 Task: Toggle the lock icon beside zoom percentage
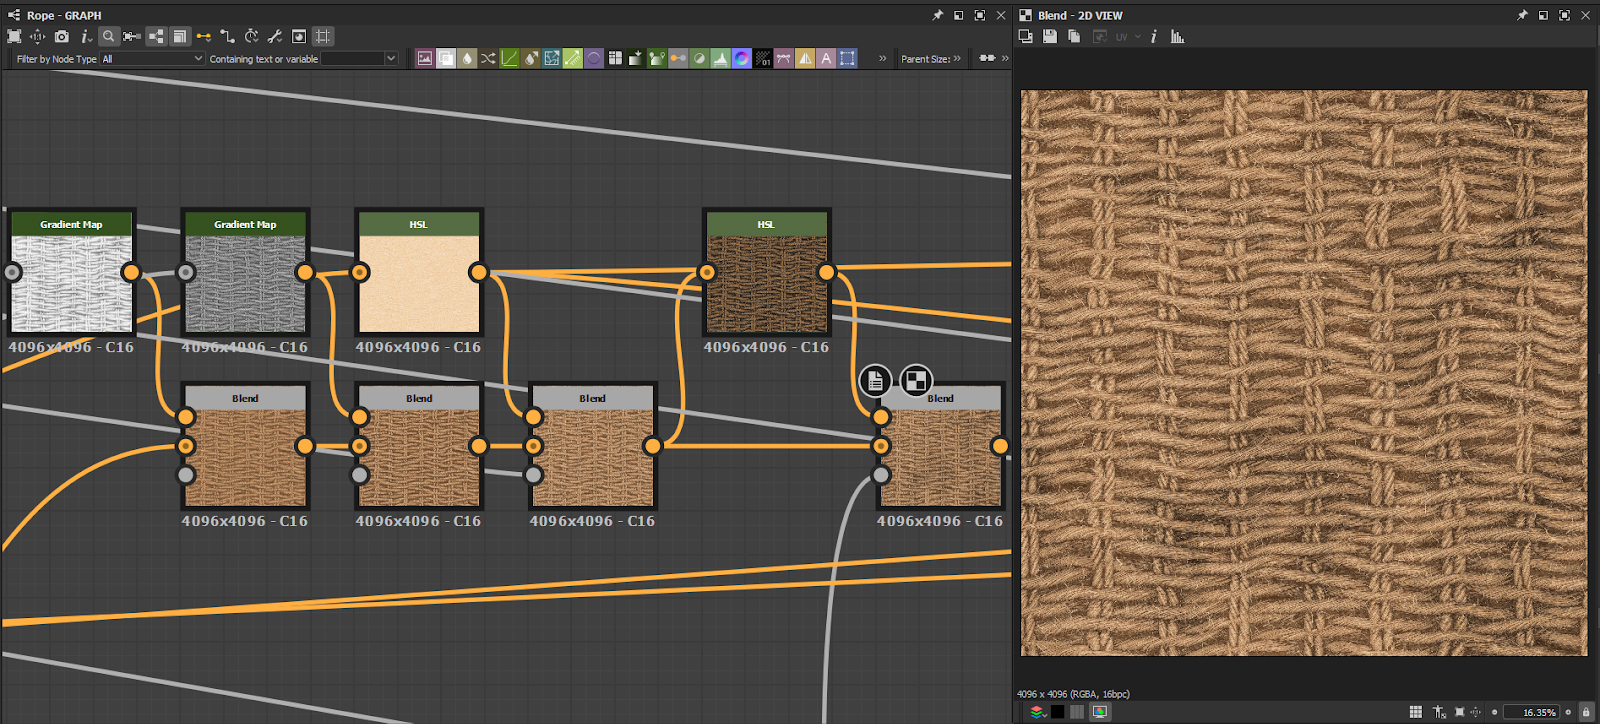tap(1586, 712)
